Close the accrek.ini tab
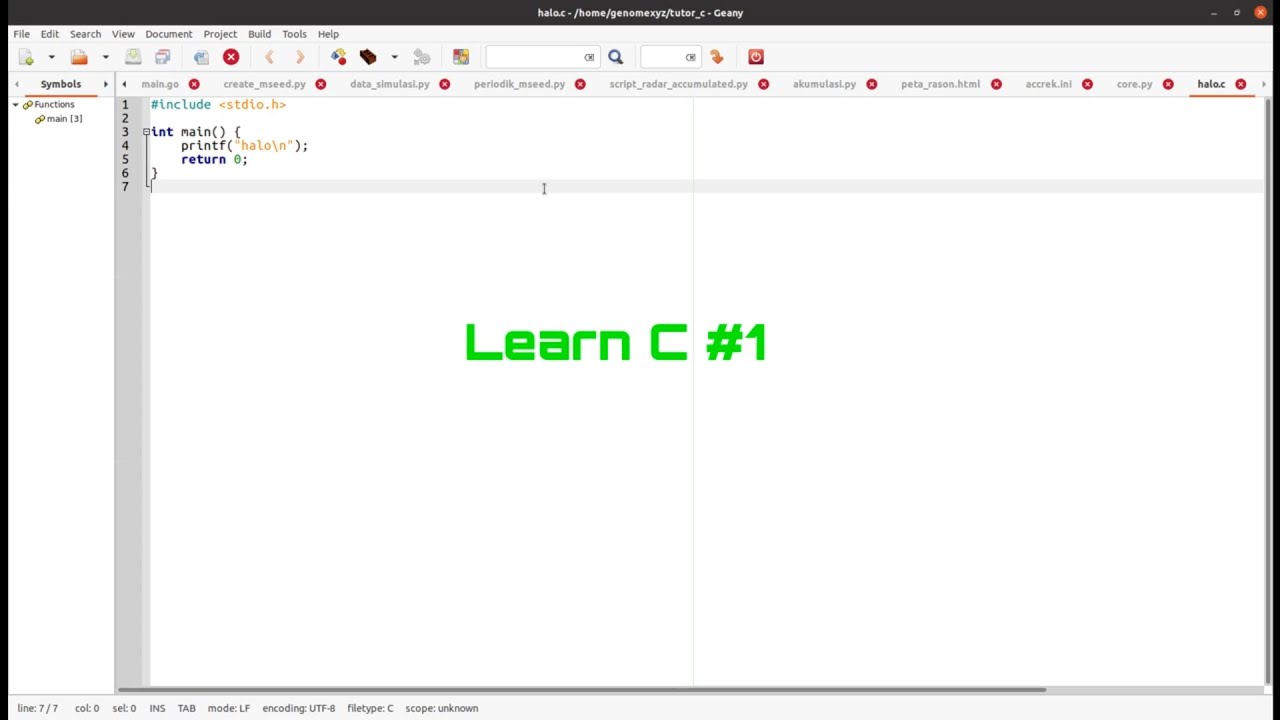The height and width of the screenshot is (720, 1280). pos(1087,84)
